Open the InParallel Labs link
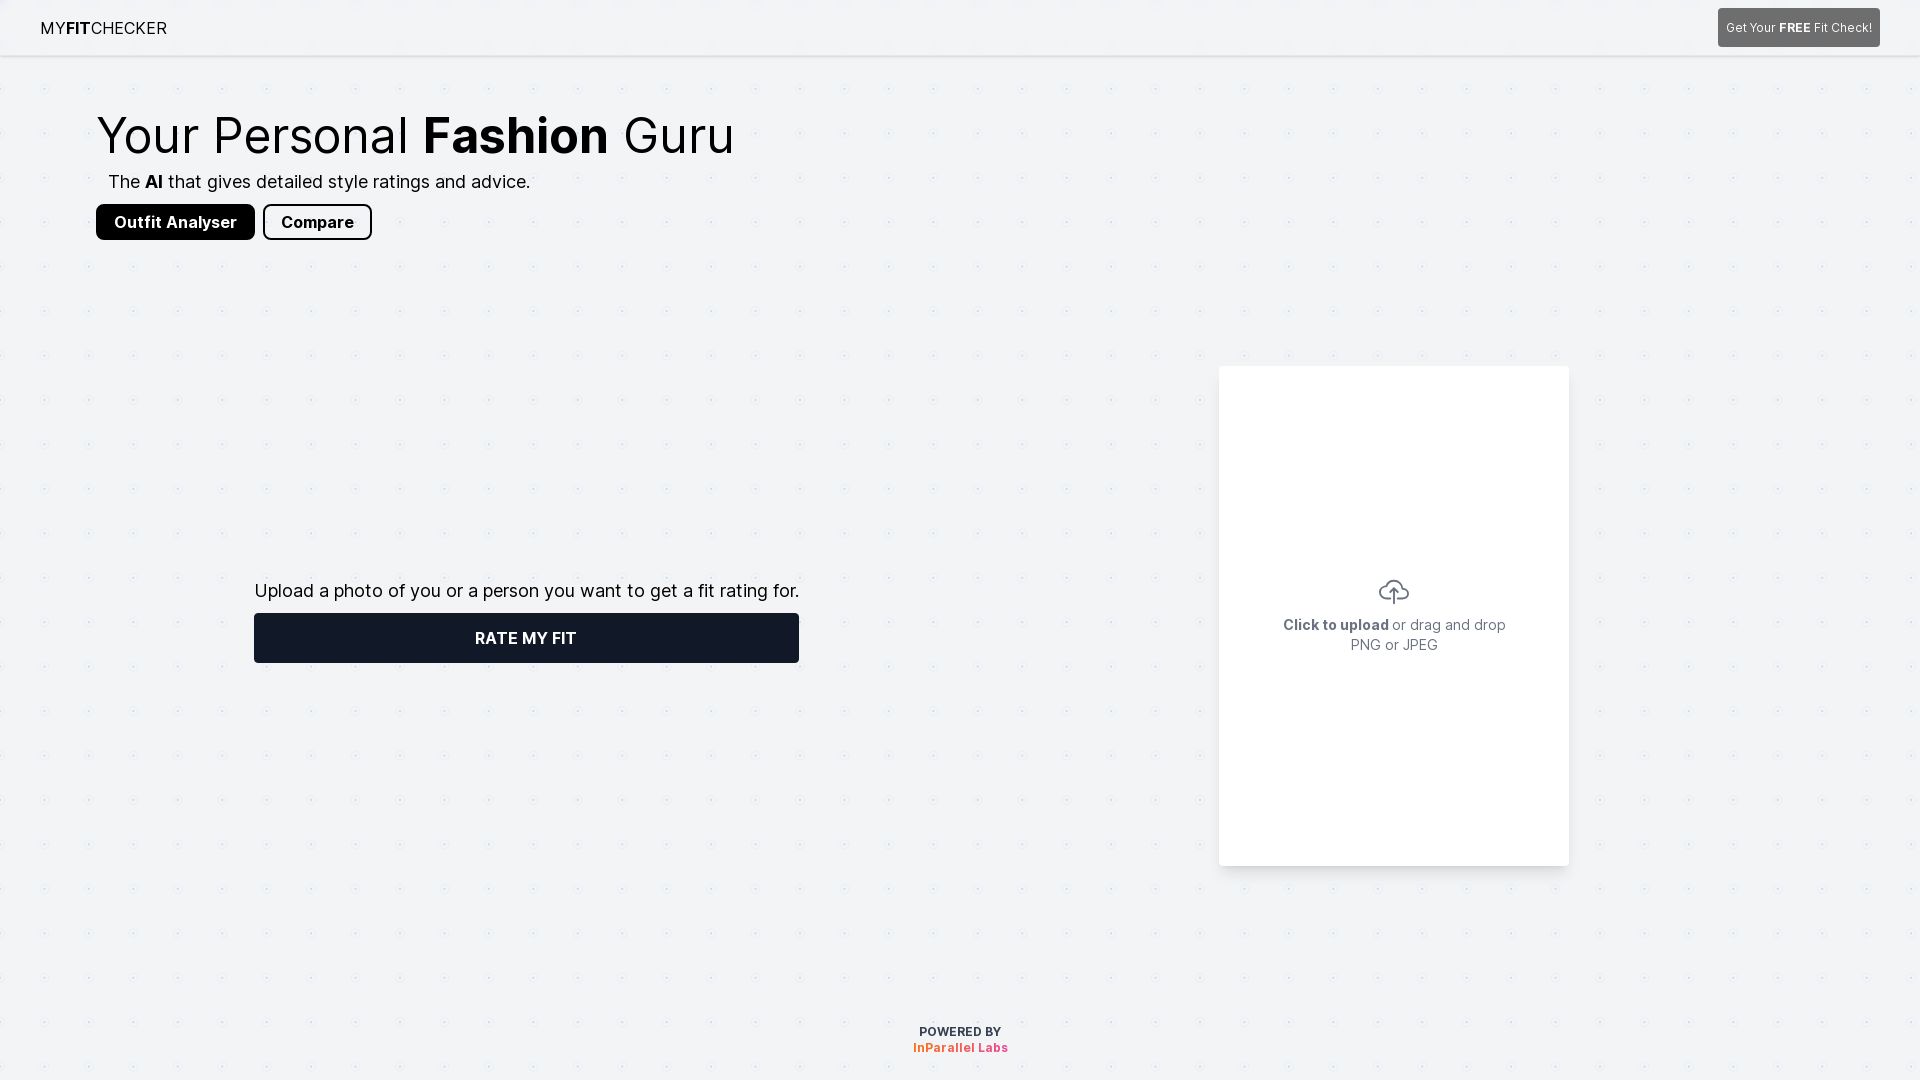The height and width of the screenshot is (1080, 1920). click(960, 1048)
